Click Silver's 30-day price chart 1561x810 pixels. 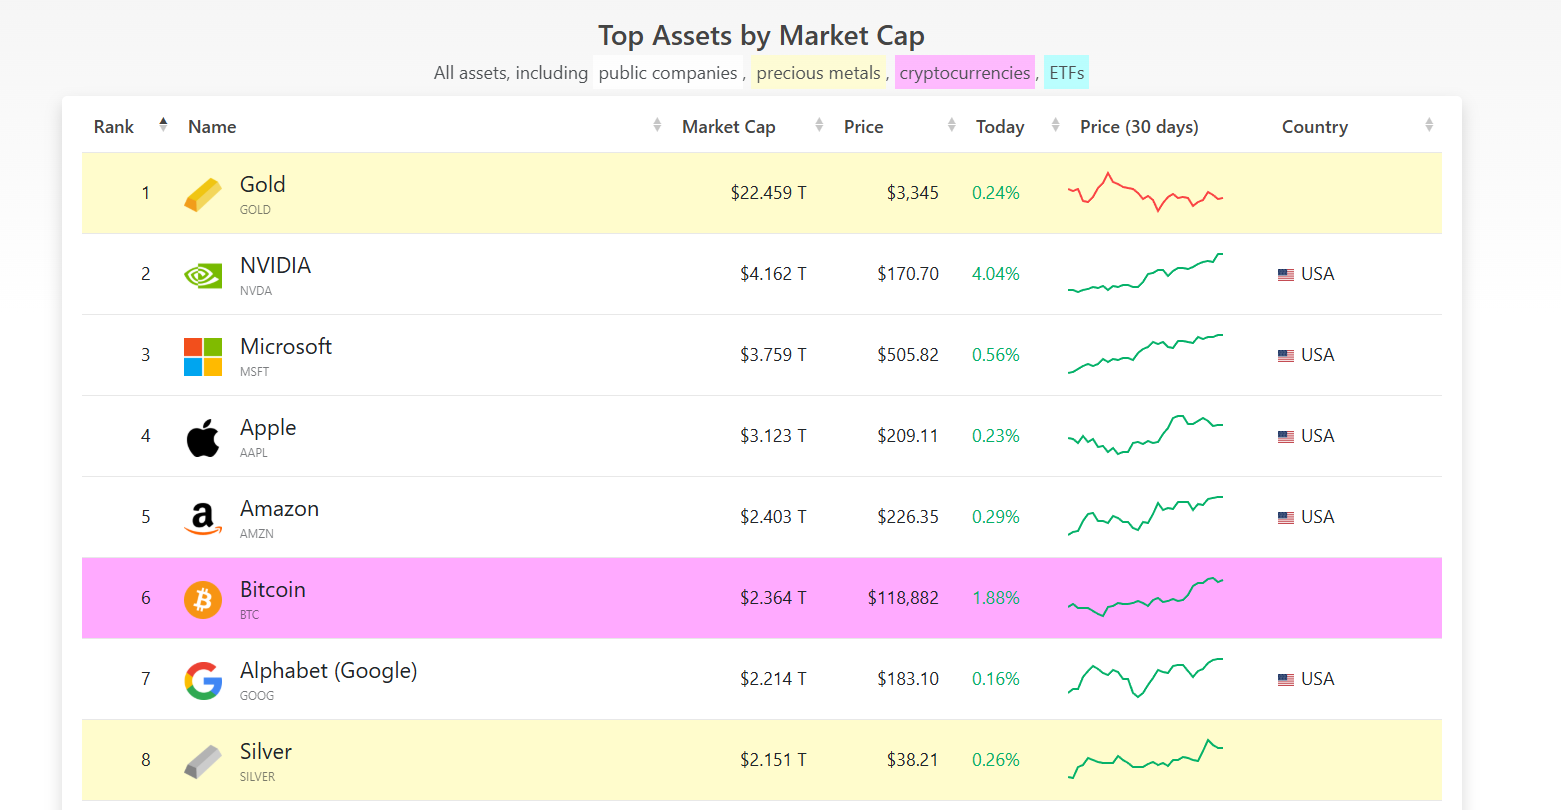[1146, 759]
